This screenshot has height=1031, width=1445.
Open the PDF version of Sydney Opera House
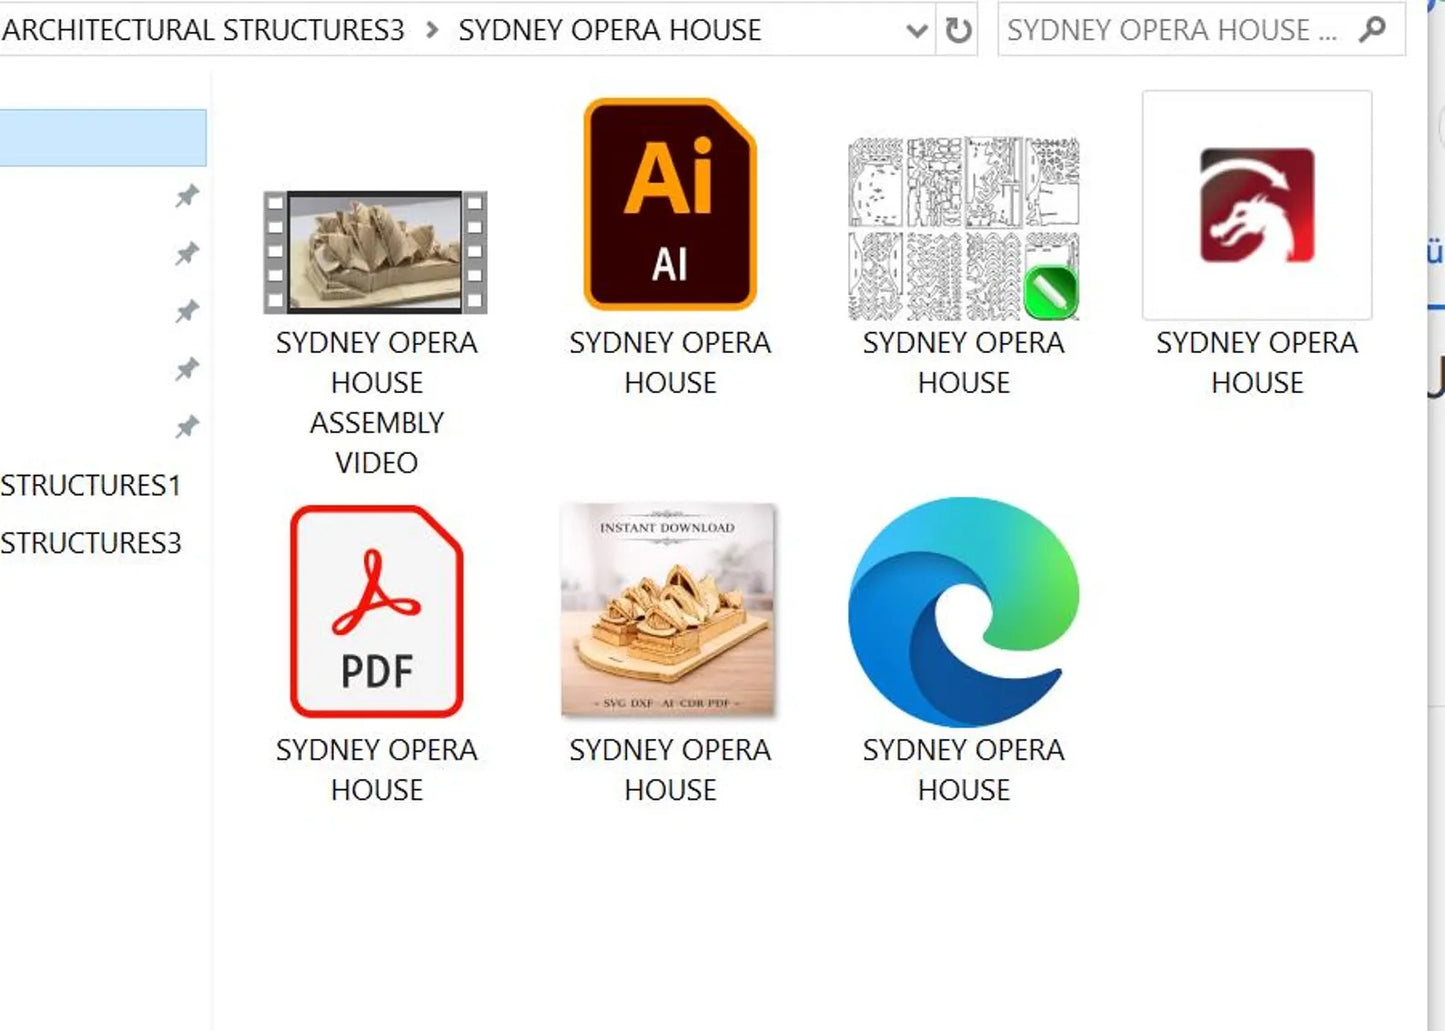(x=377, y=612)
